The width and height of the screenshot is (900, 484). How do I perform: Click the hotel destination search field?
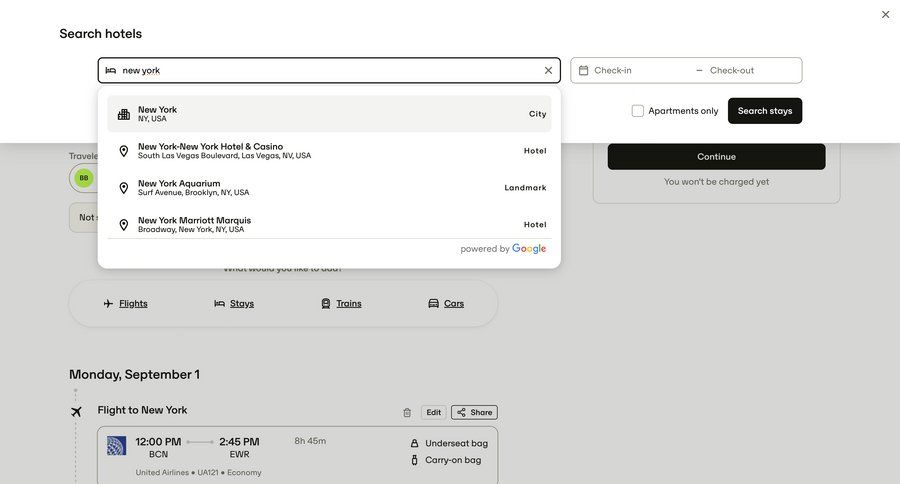[x=329, y=70]
